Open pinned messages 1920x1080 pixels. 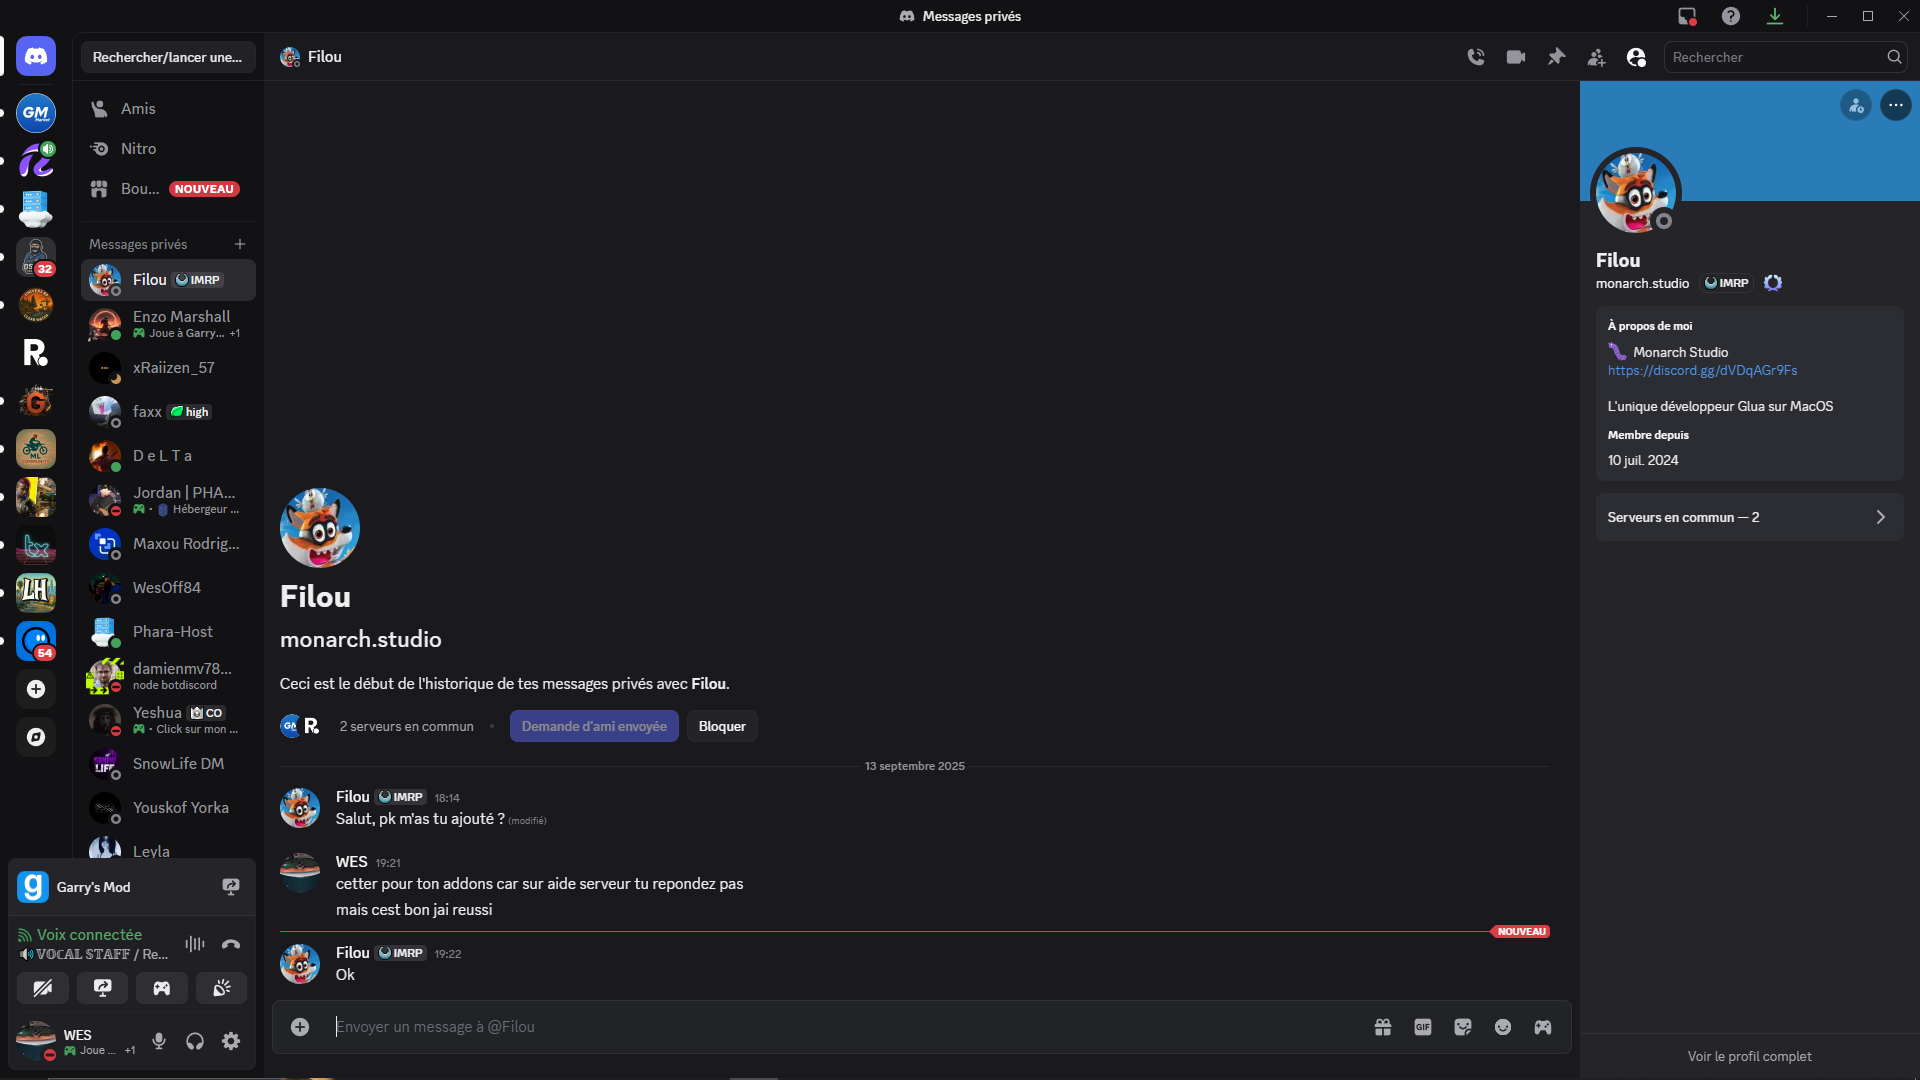point(1556,57)
